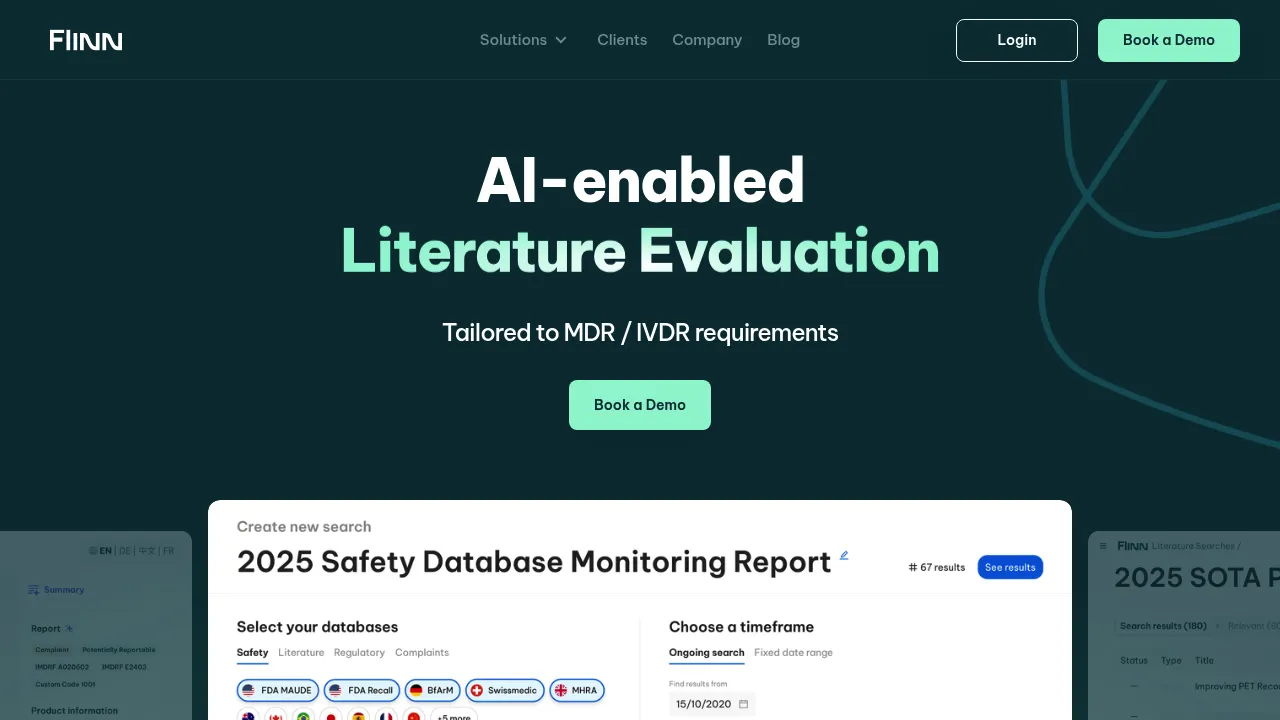The image size is (1280, 720).
Task: Click the Potentially Reportable tag
Action: point(119,650)
